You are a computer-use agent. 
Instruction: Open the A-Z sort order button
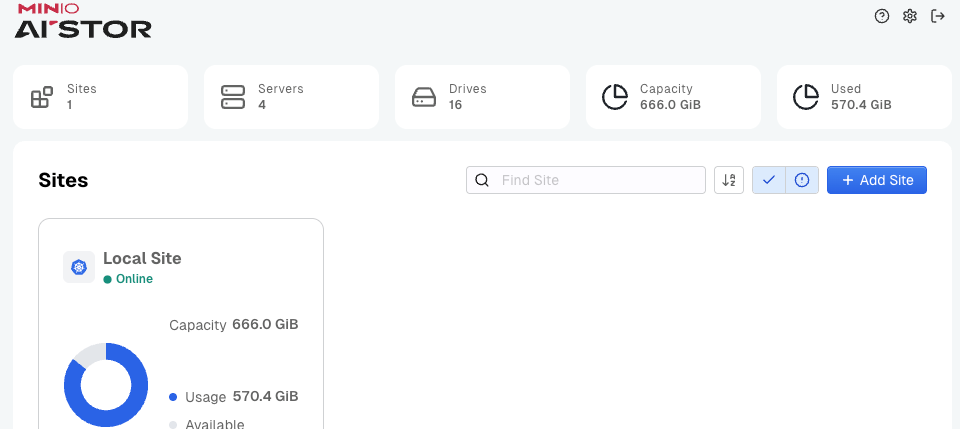pyautogui.click(x=729, y=180)
